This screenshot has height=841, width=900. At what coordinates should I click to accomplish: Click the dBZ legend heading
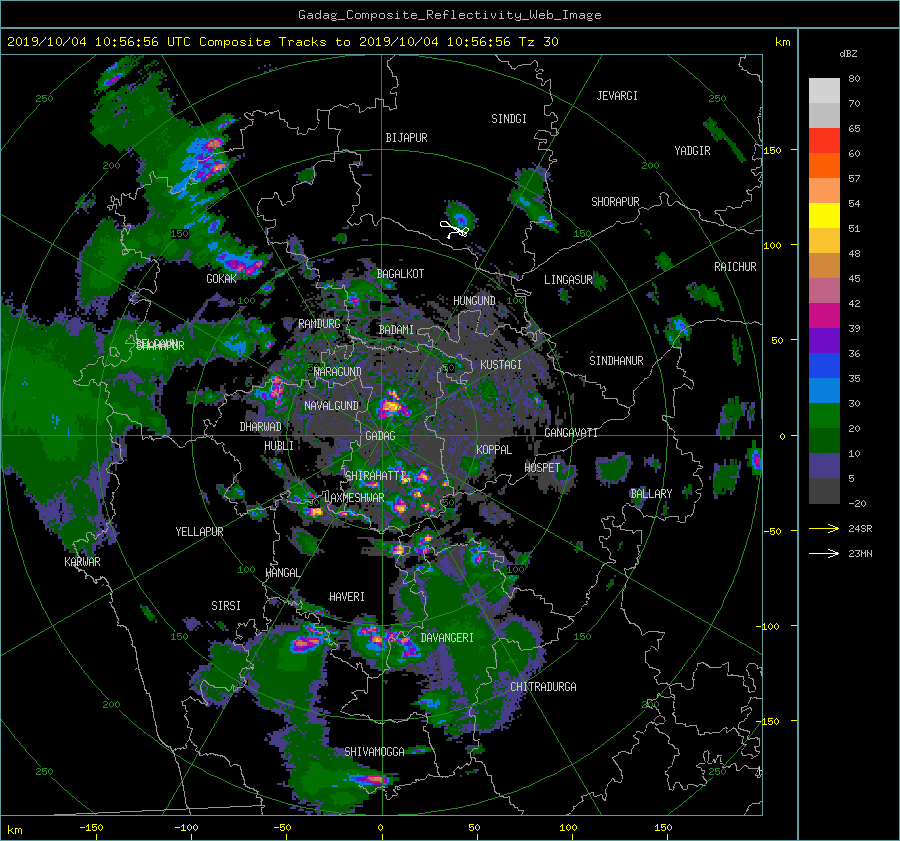(x=848, y=54)
